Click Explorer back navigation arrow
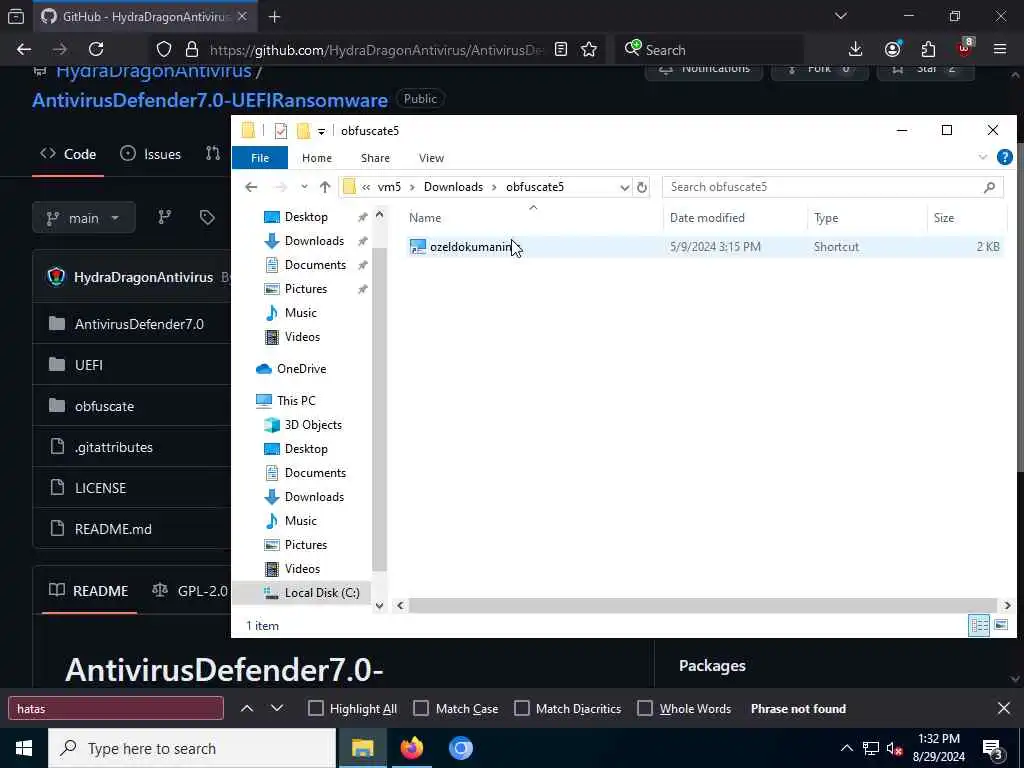The height and width of the screenshot is (768, 1024). tap(251, 187)
